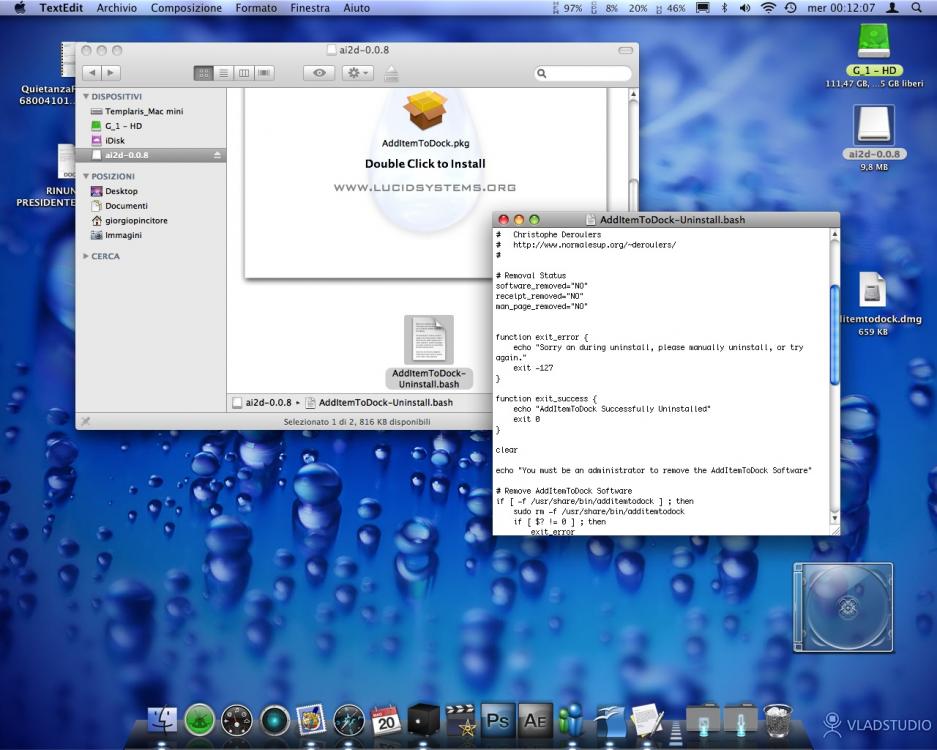Open the Finestra menu
The height and width of the screenshot is (750, 937).
pos(310,8)
